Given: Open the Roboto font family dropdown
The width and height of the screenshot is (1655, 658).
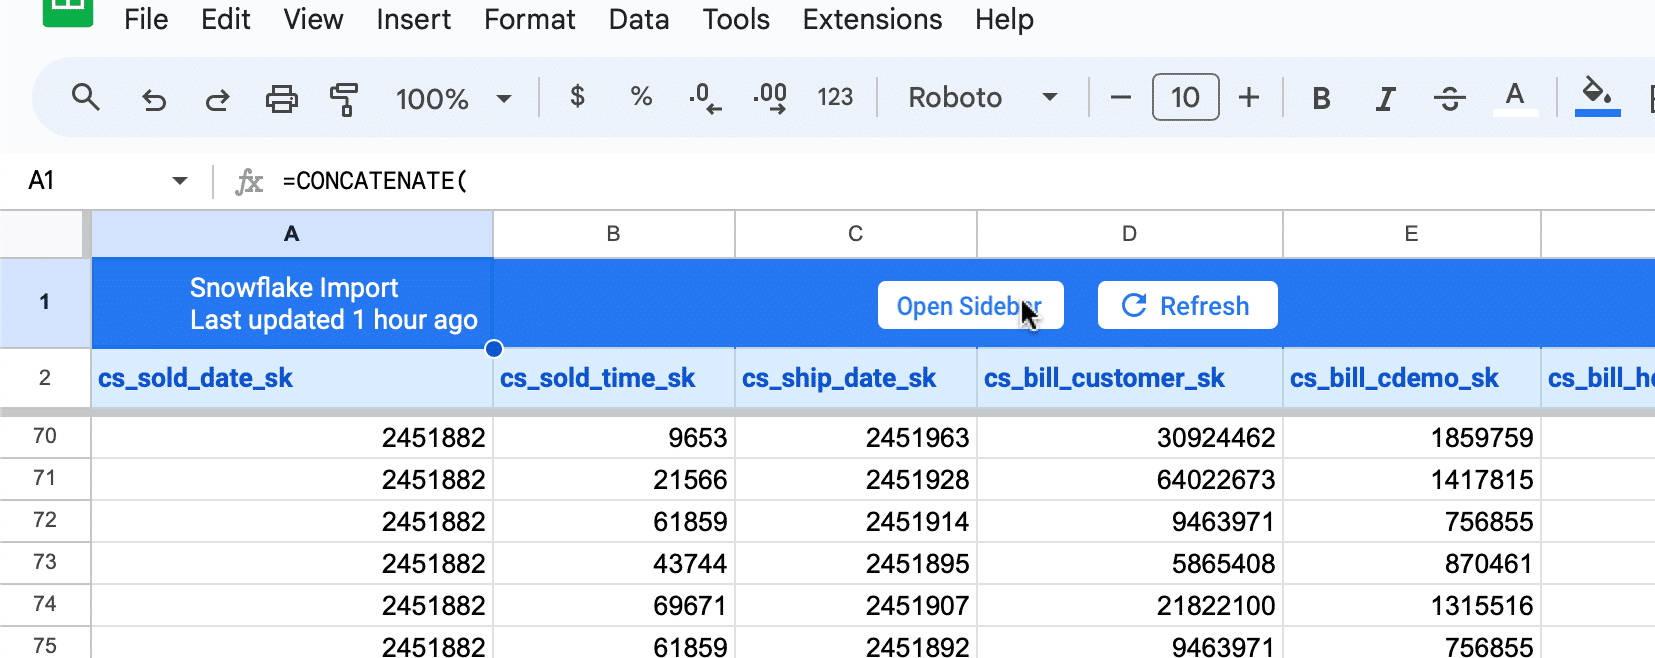Looking at the screenshot, I should 982,97.
